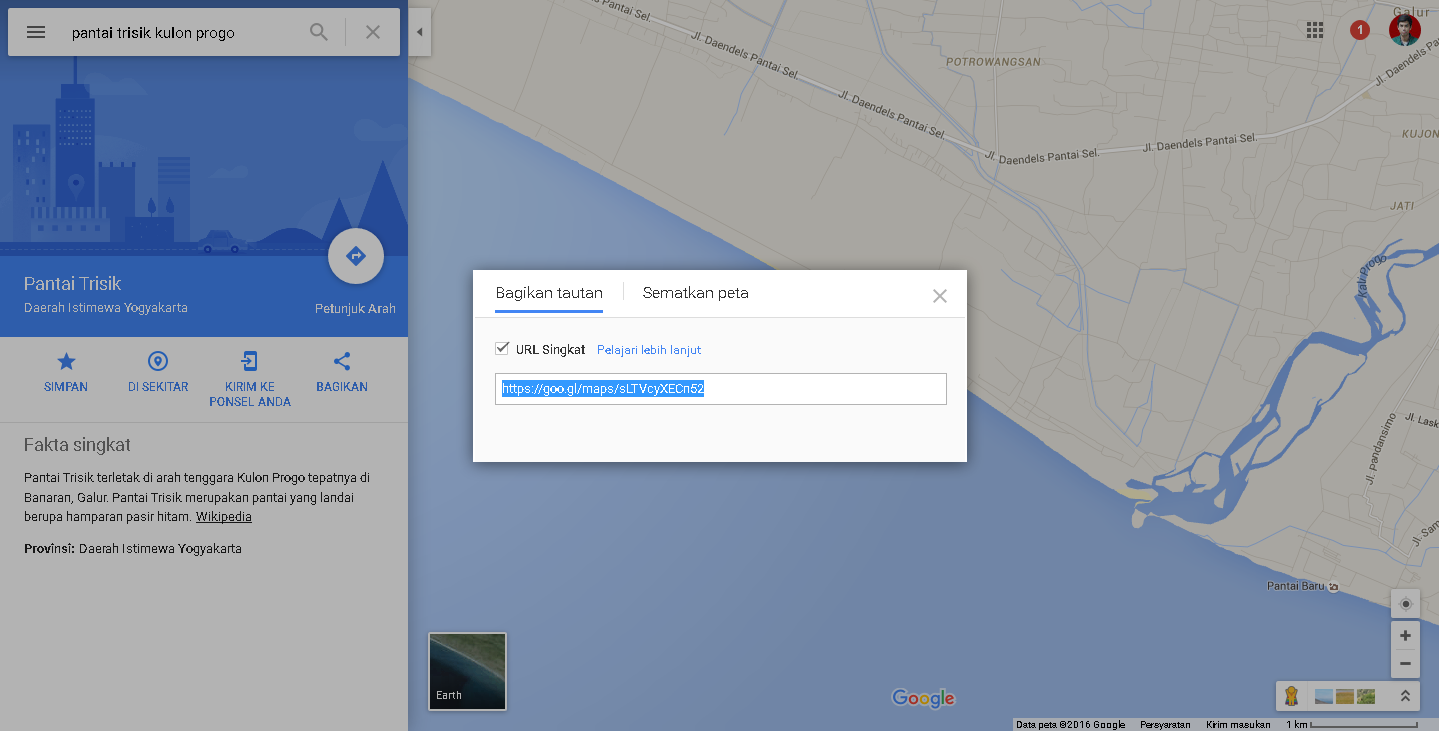Viewport: 1439px width, 732px height.
Task: Uncheck the URL Singkat checkbox
Action: (x=501, y=348)
